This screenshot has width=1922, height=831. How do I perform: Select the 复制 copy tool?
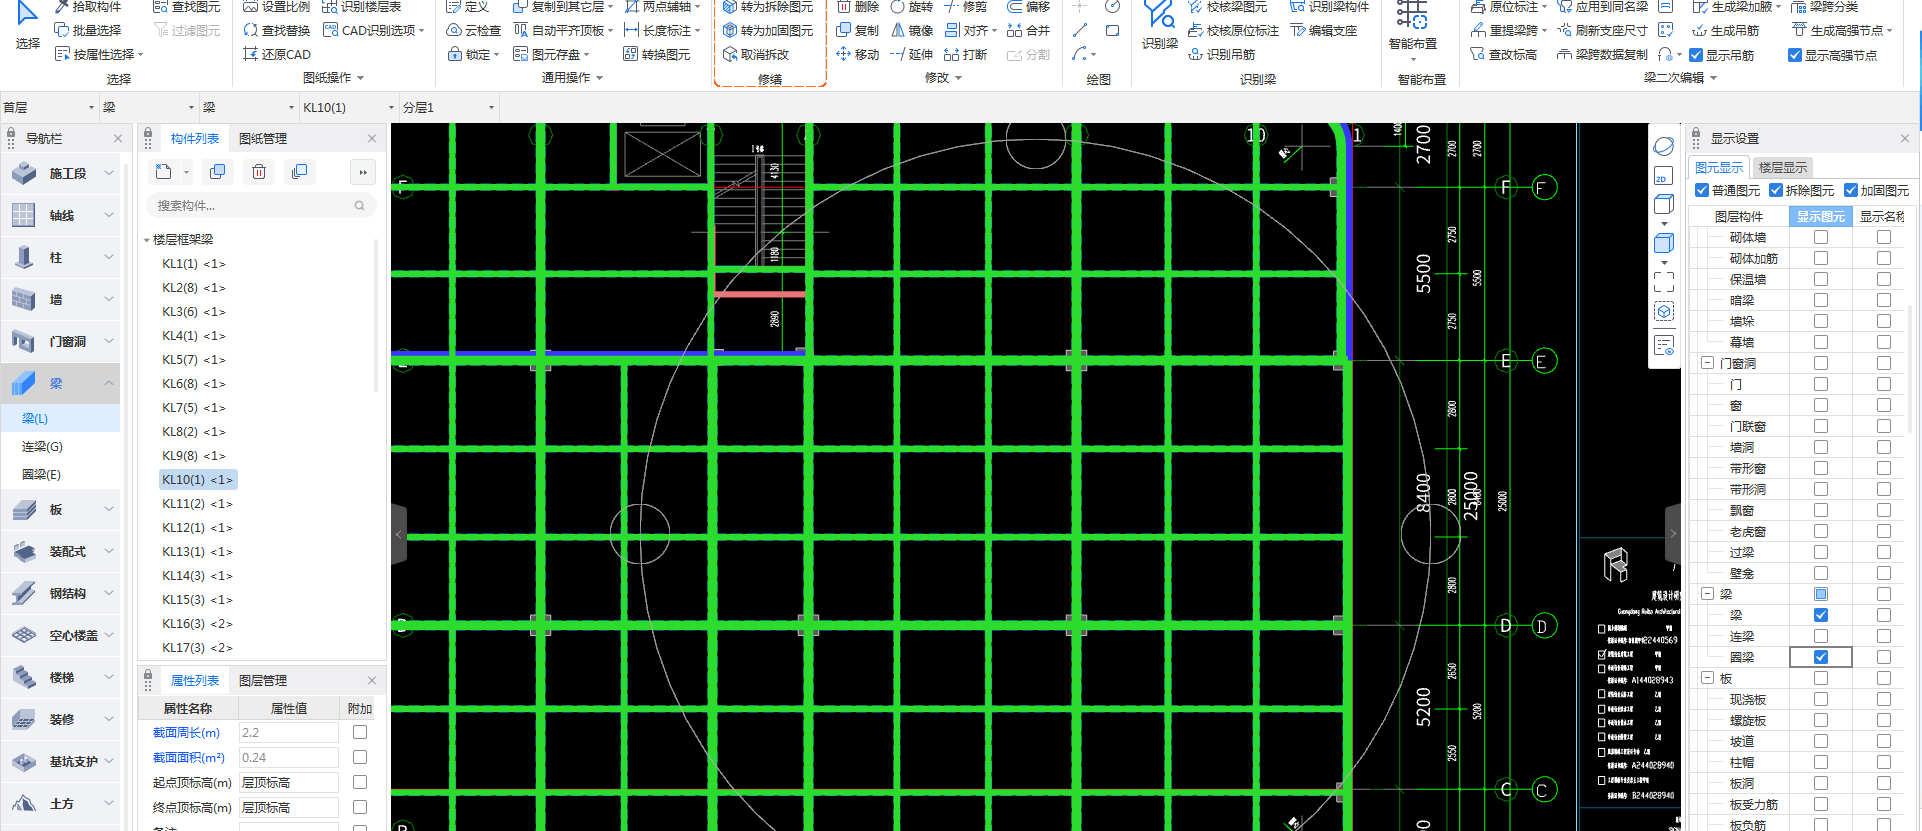(x=858, y=30)
